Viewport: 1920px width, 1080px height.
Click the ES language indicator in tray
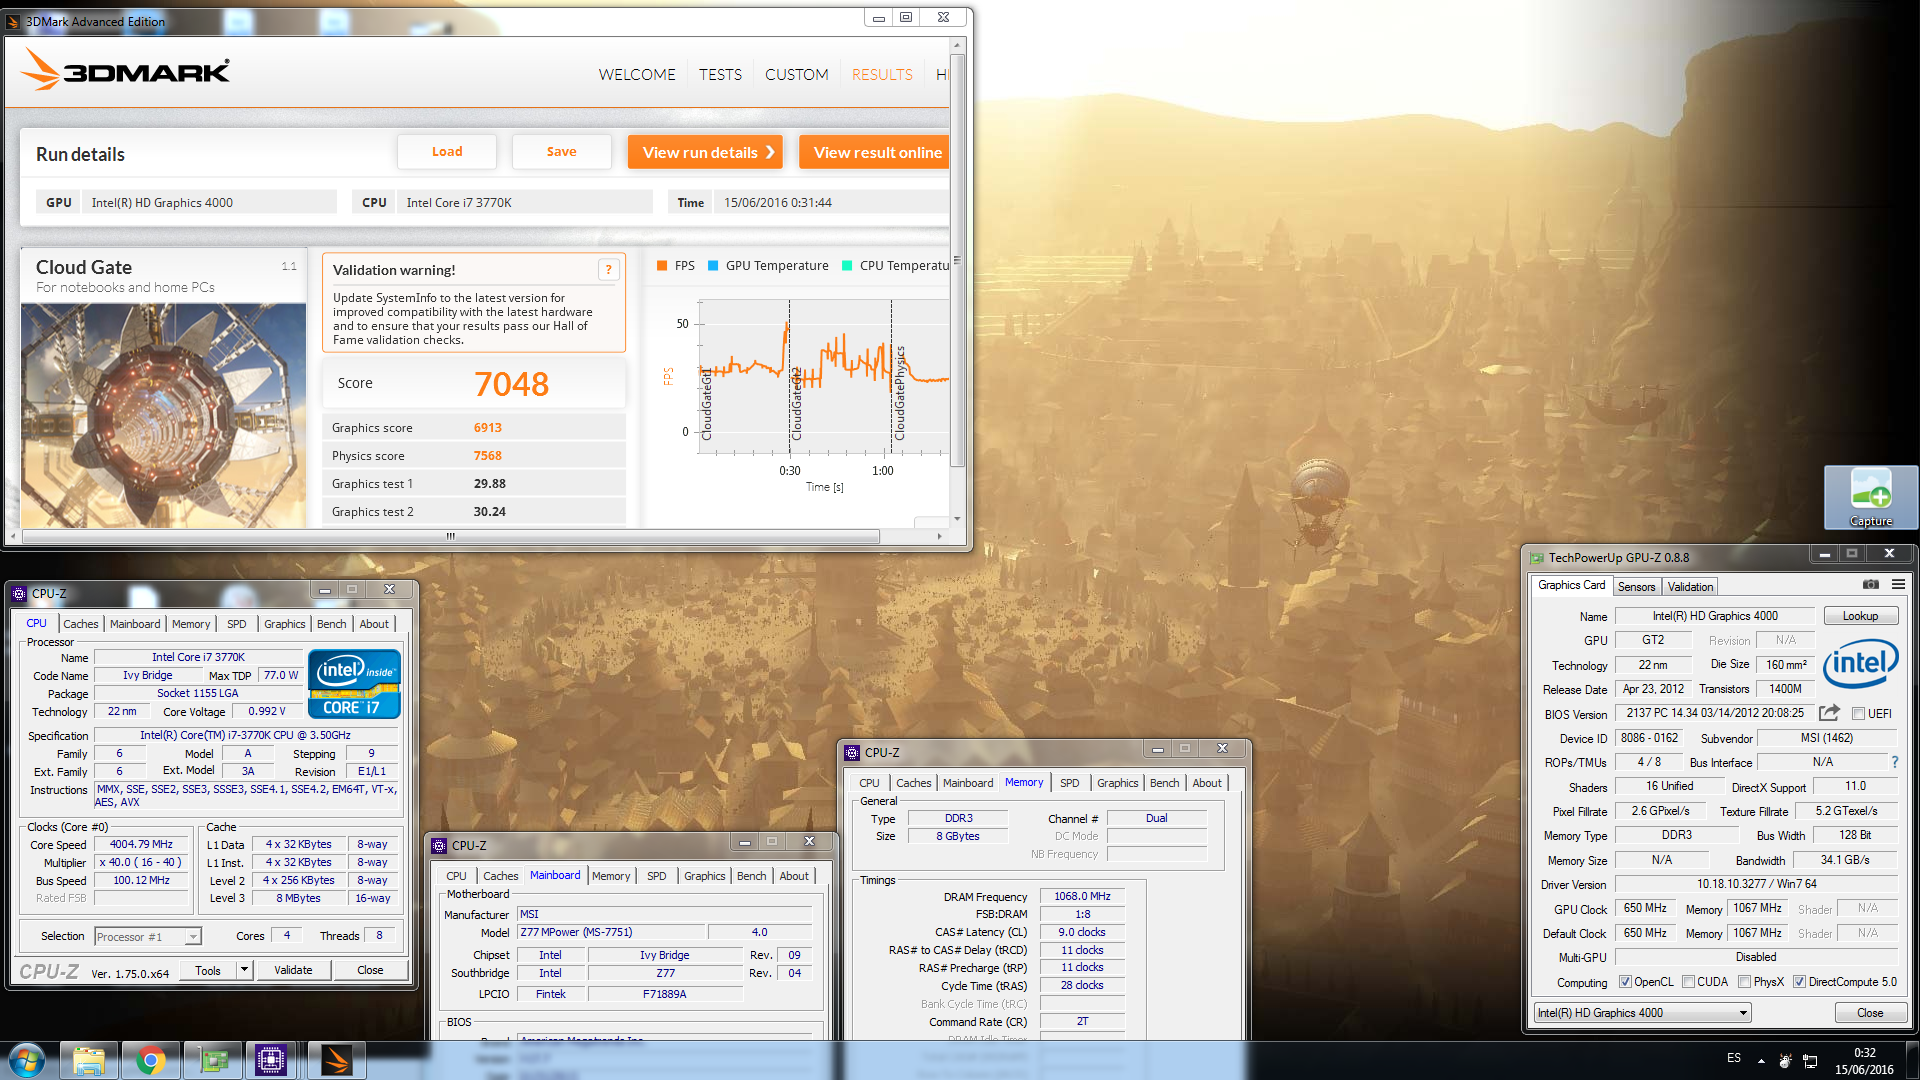1734,1058
